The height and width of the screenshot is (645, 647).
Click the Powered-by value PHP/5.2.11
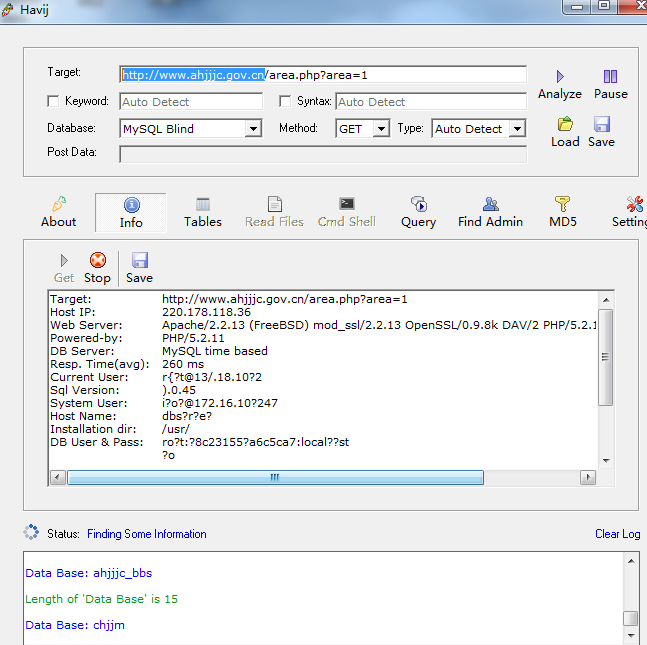pos(193,338)
